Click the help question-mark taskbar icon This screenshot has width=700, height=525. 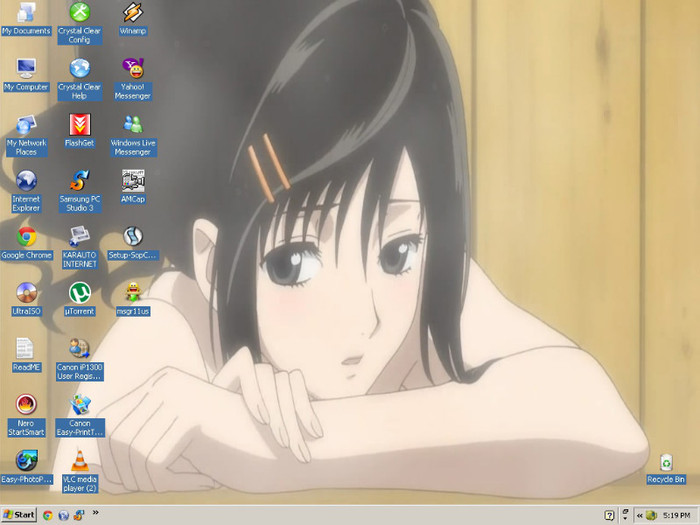pos(609,515)
